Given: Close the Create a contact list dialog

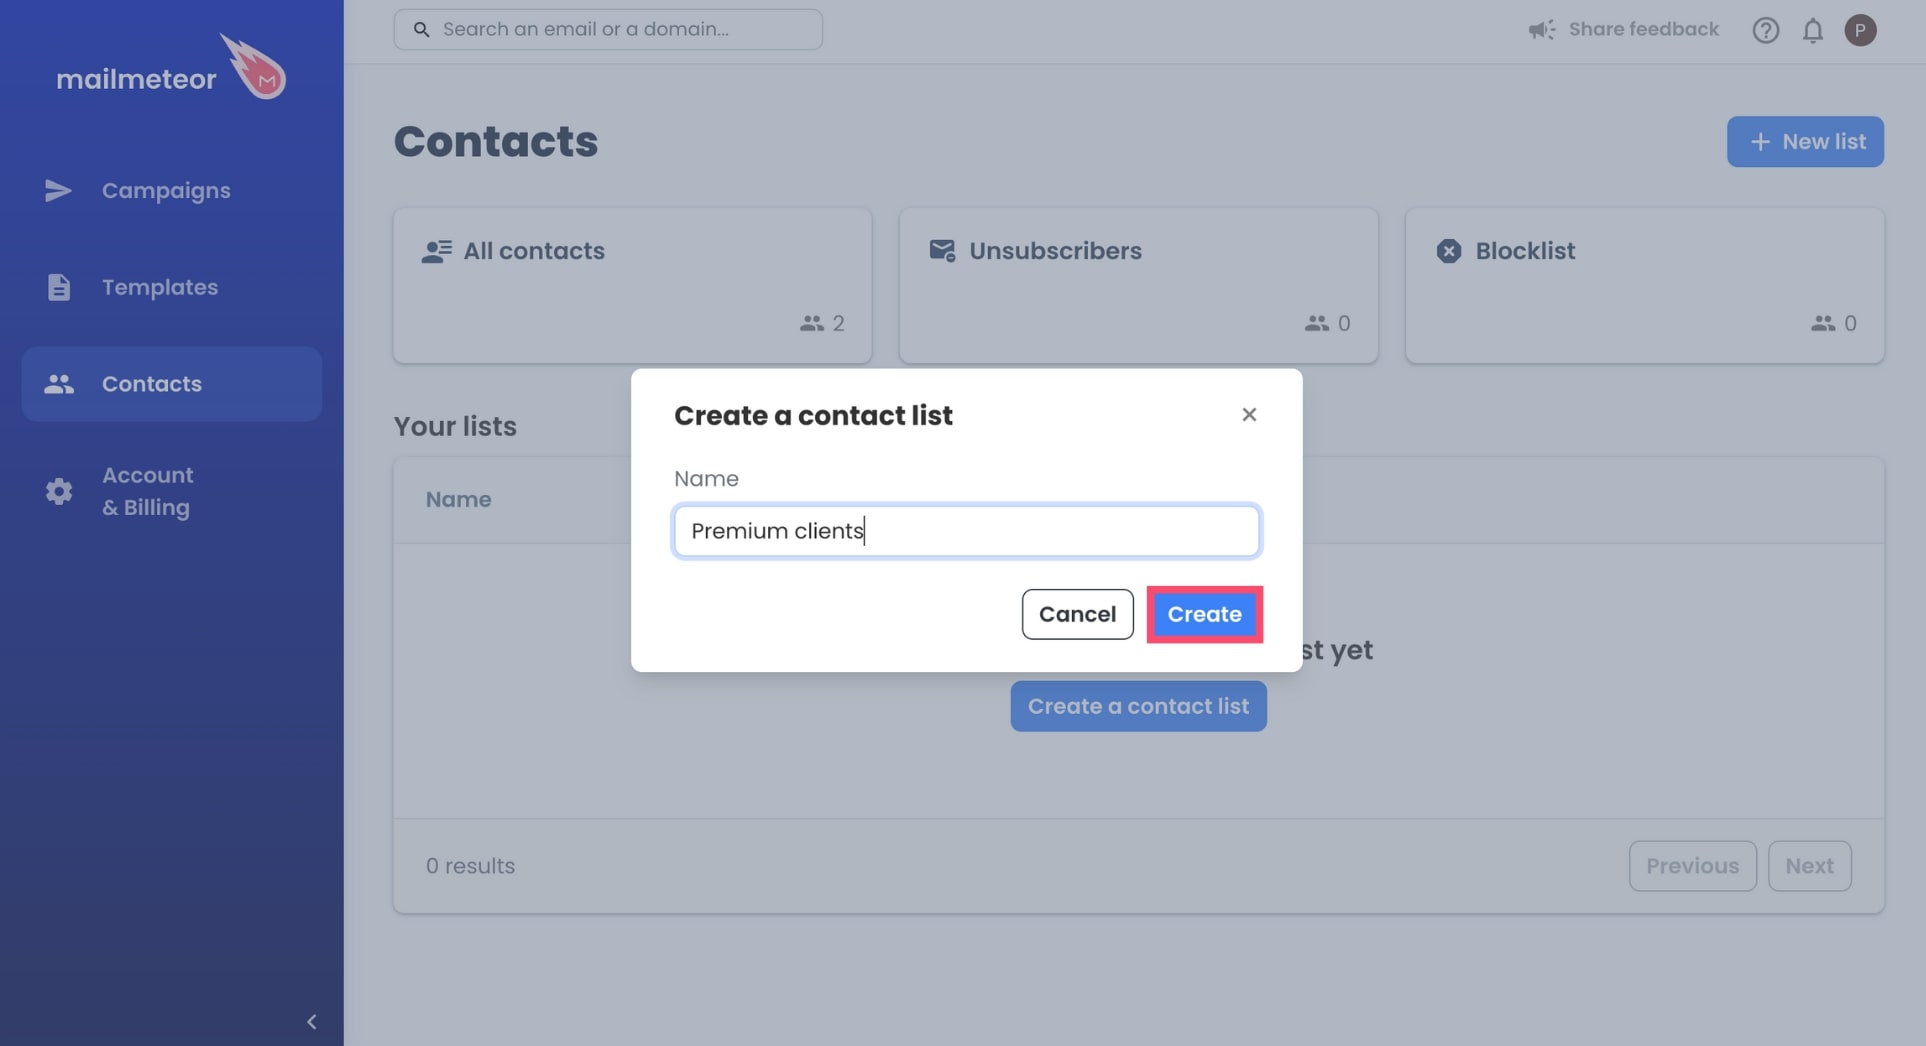Looking at the screenshot, I should click(x=1248, y=414).
